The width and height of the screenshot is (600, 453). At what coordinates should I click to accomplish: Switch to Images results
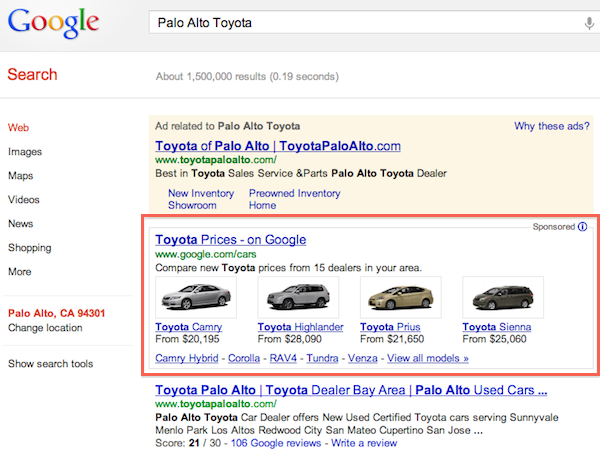[x=25, y=152]
